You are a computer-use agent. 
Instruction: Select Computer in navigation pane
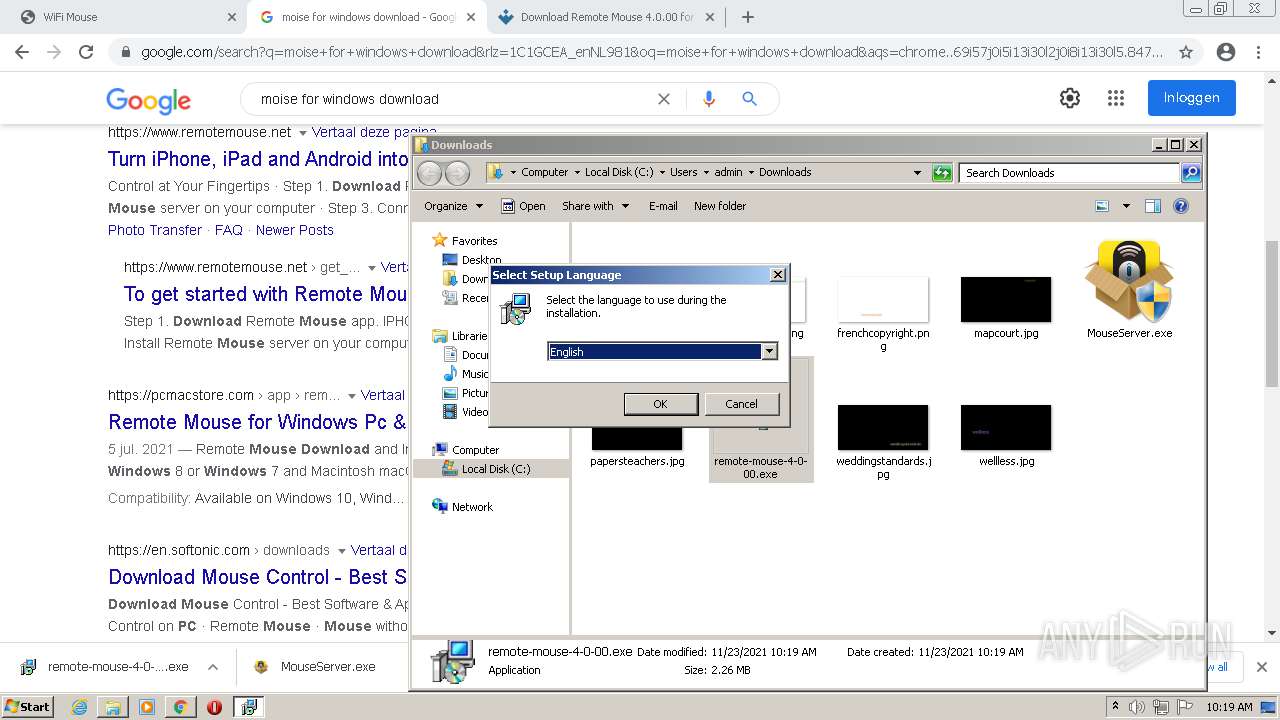point(475,450)
